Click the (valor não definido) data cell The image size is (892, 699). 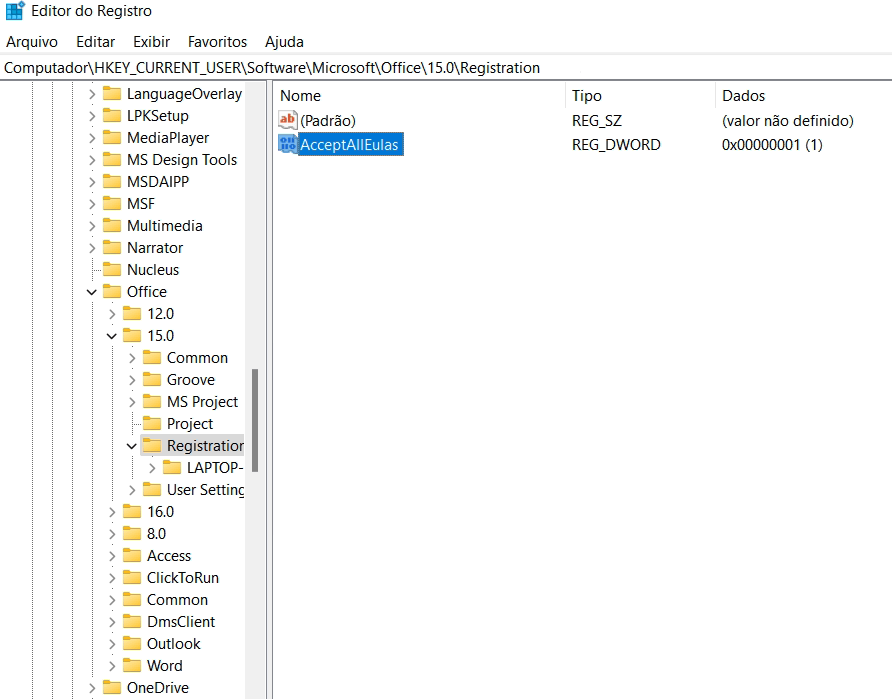[x=787, y=121]
